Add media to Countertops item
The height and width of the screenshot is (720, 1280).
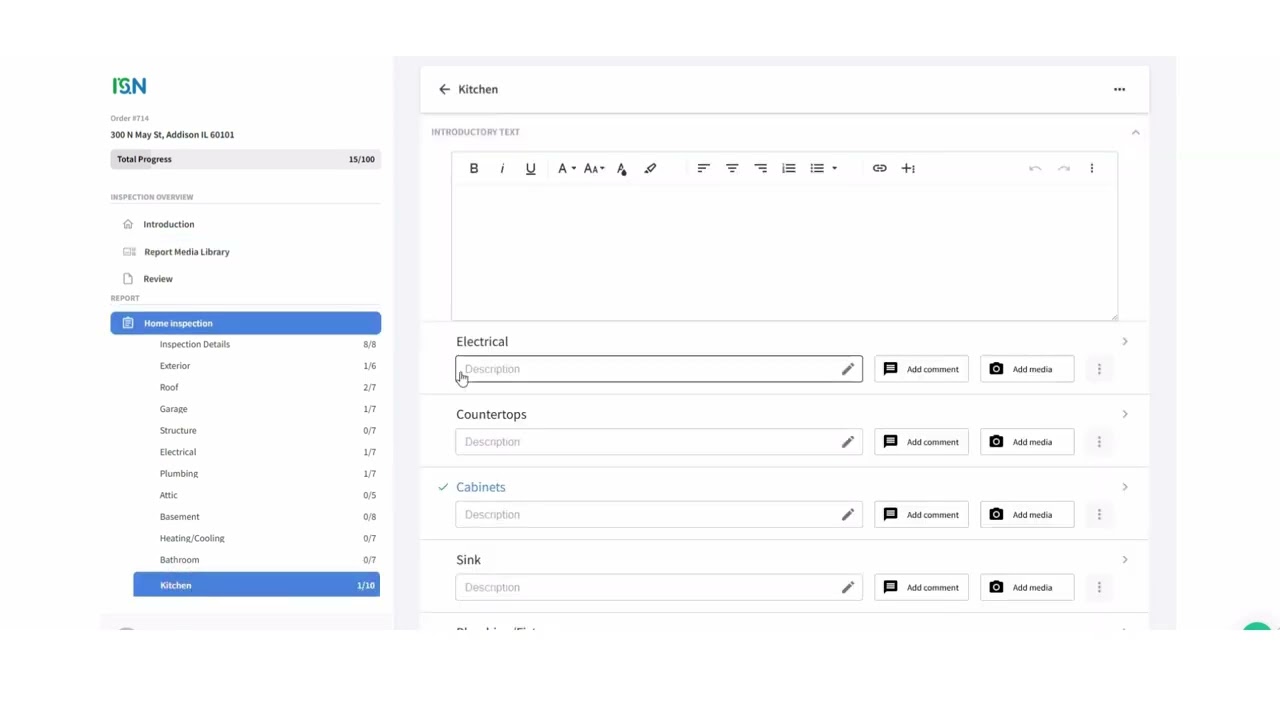coord(1027,442)
